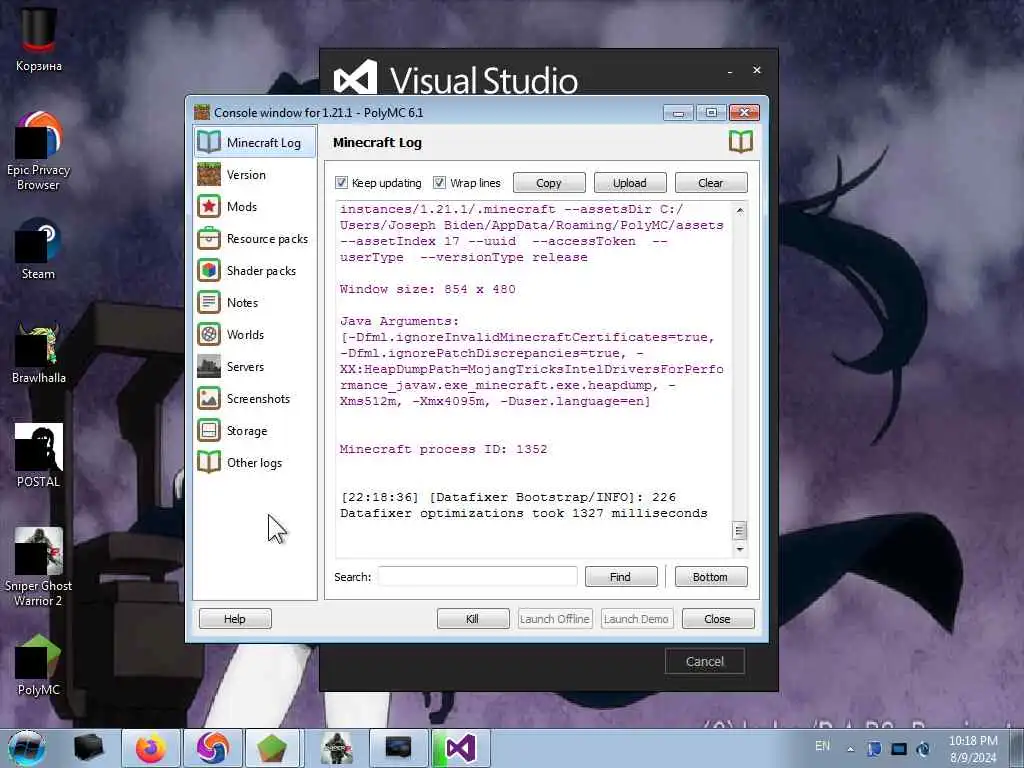Click the Storage icon in sidebar
Screen dimensions: 1024x768
click(x=209, y=430)
